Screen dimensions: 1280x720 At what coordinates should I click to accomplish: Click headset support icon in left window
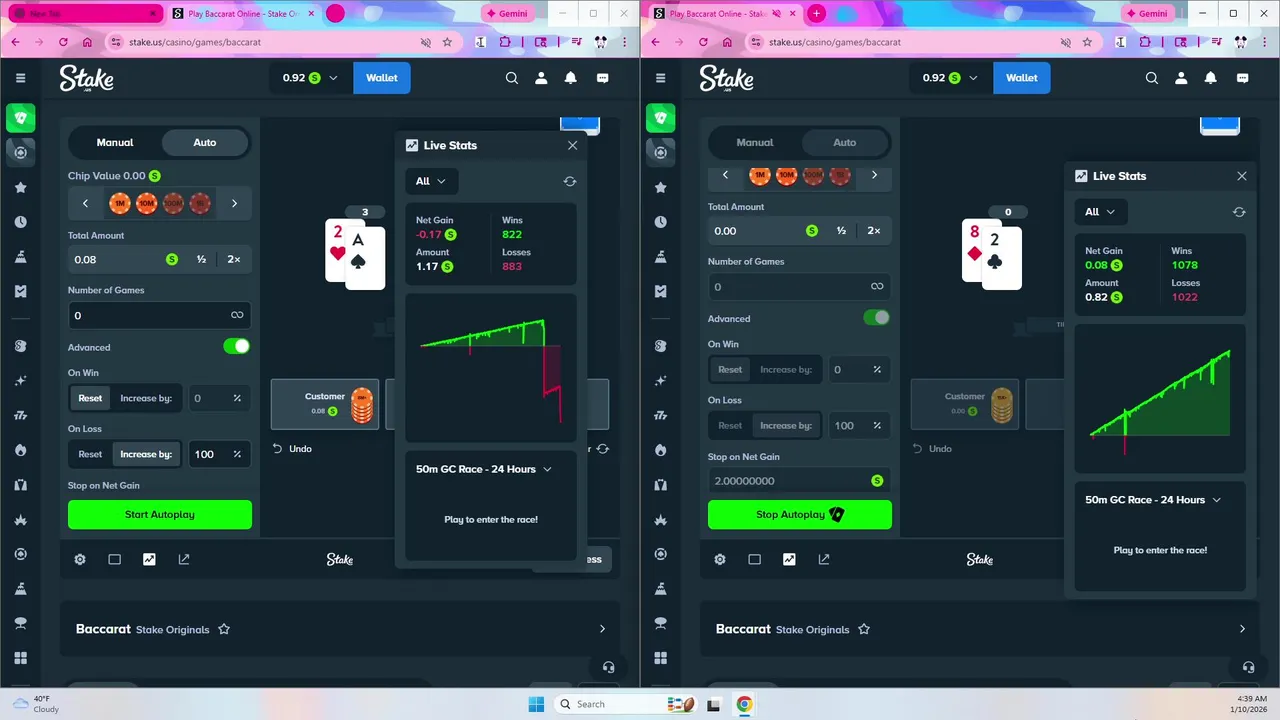pos(608,667)
